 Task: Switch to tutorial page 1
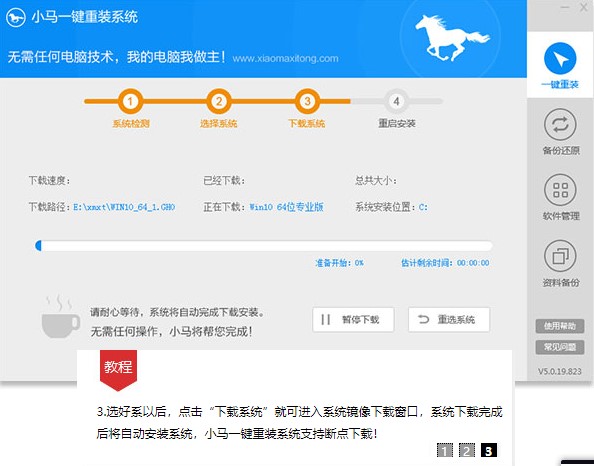click(x=444, y=450)
